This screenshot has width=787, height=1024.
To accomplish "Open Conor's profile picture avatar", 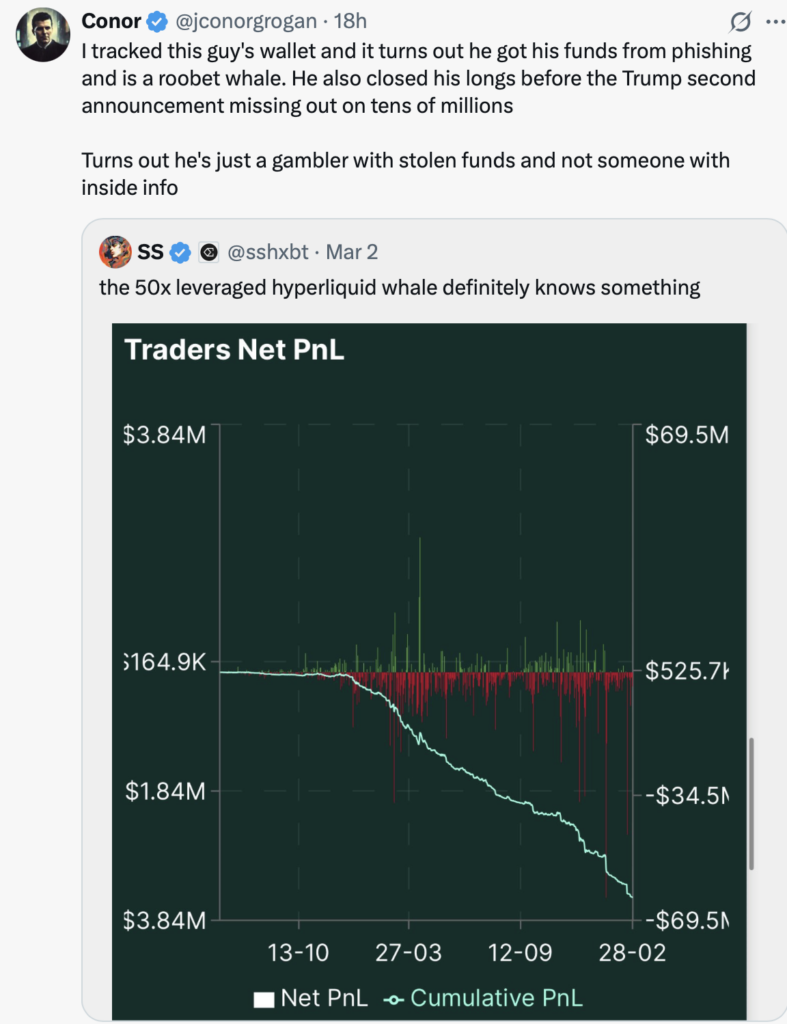I will pos(42,36).
